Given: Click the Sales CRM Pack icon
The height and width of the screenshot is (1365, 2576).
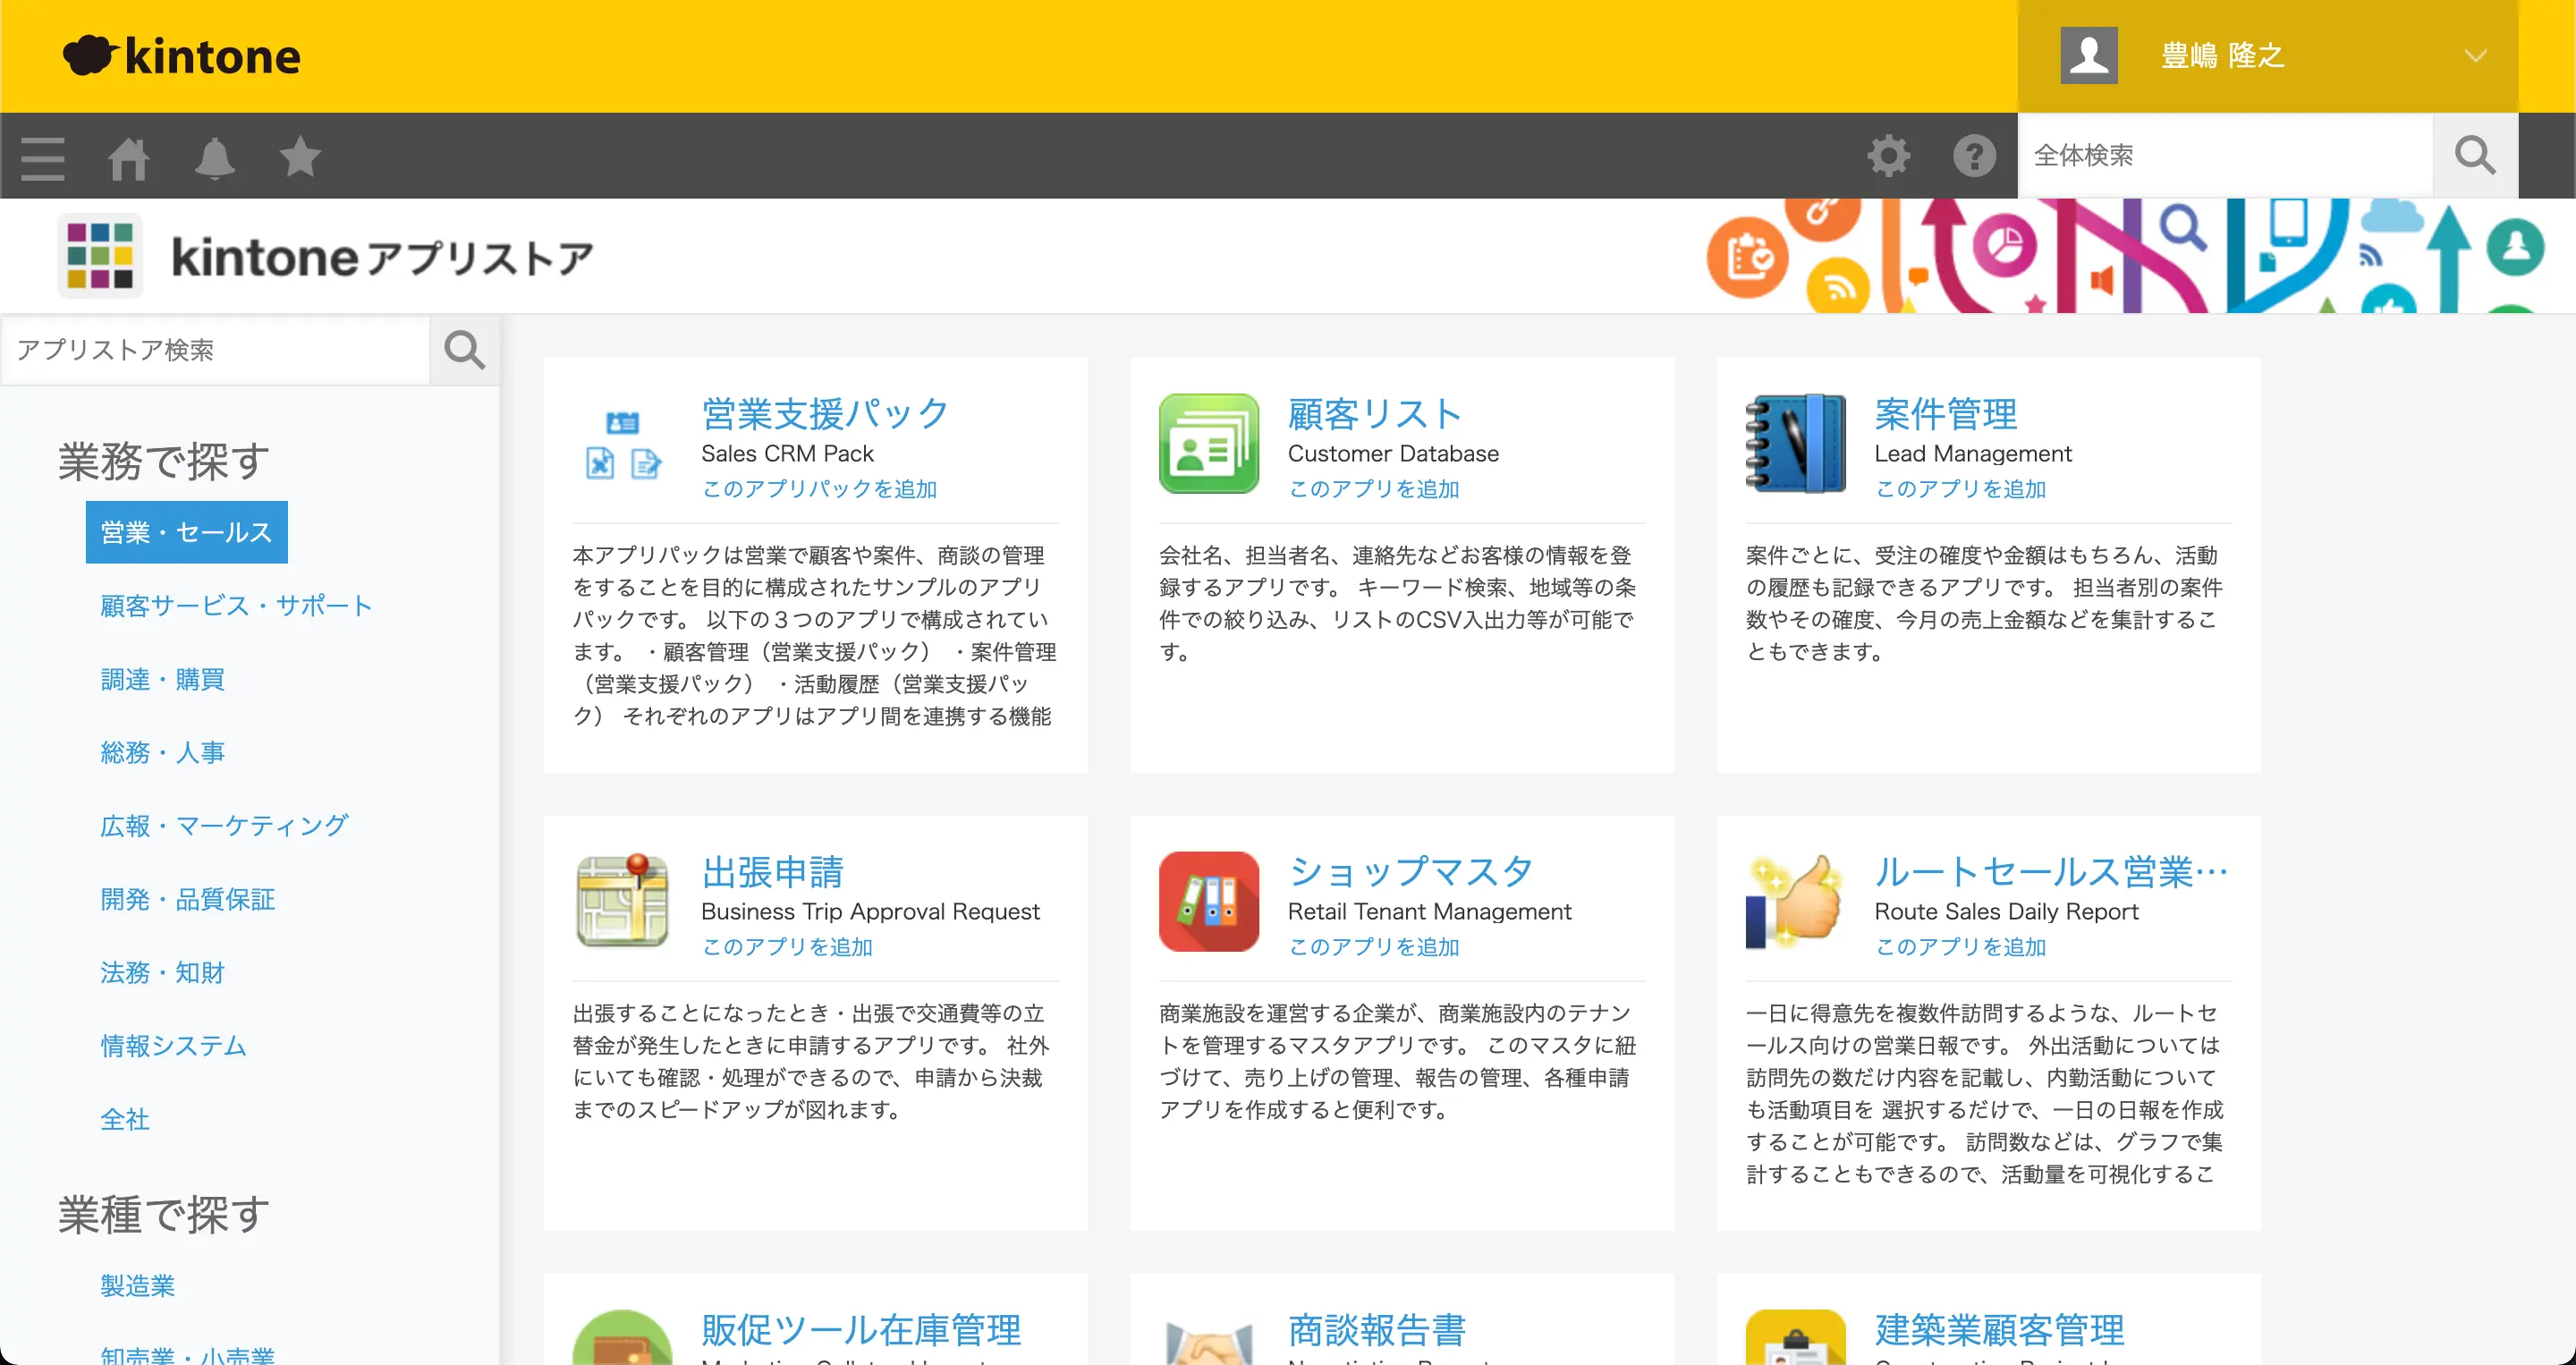Looking at the screenshot, I should pyautogui.click(x=622, y=444).
